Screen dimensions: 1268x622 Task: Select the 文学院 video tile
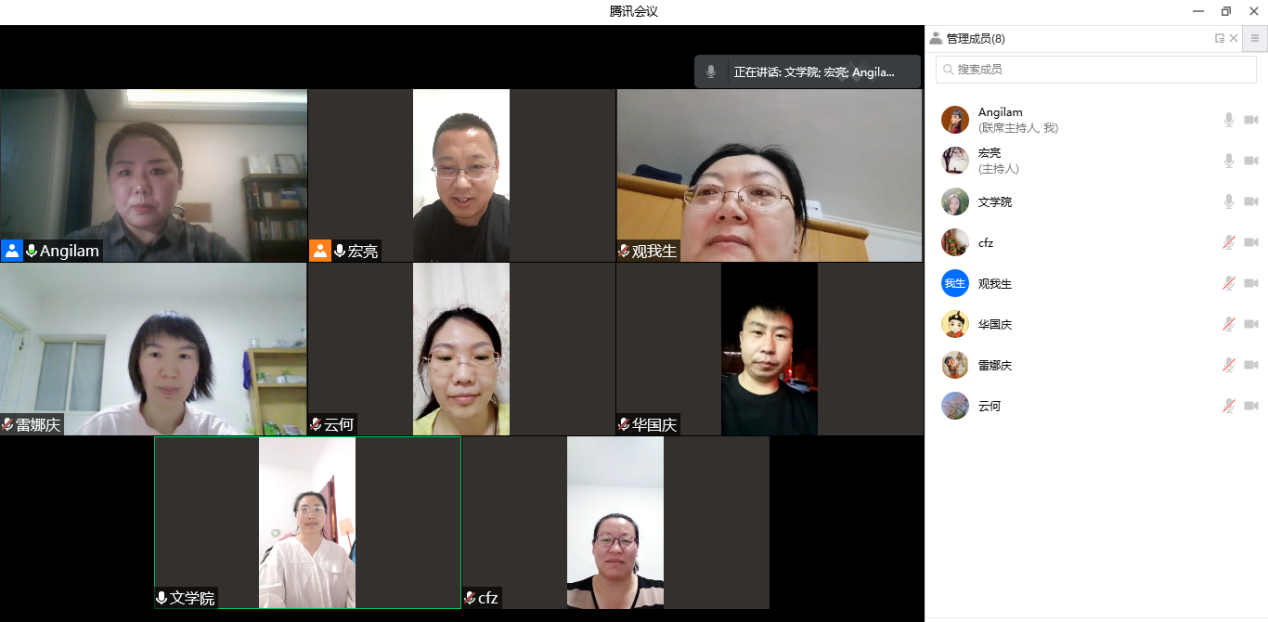[307, 522]
